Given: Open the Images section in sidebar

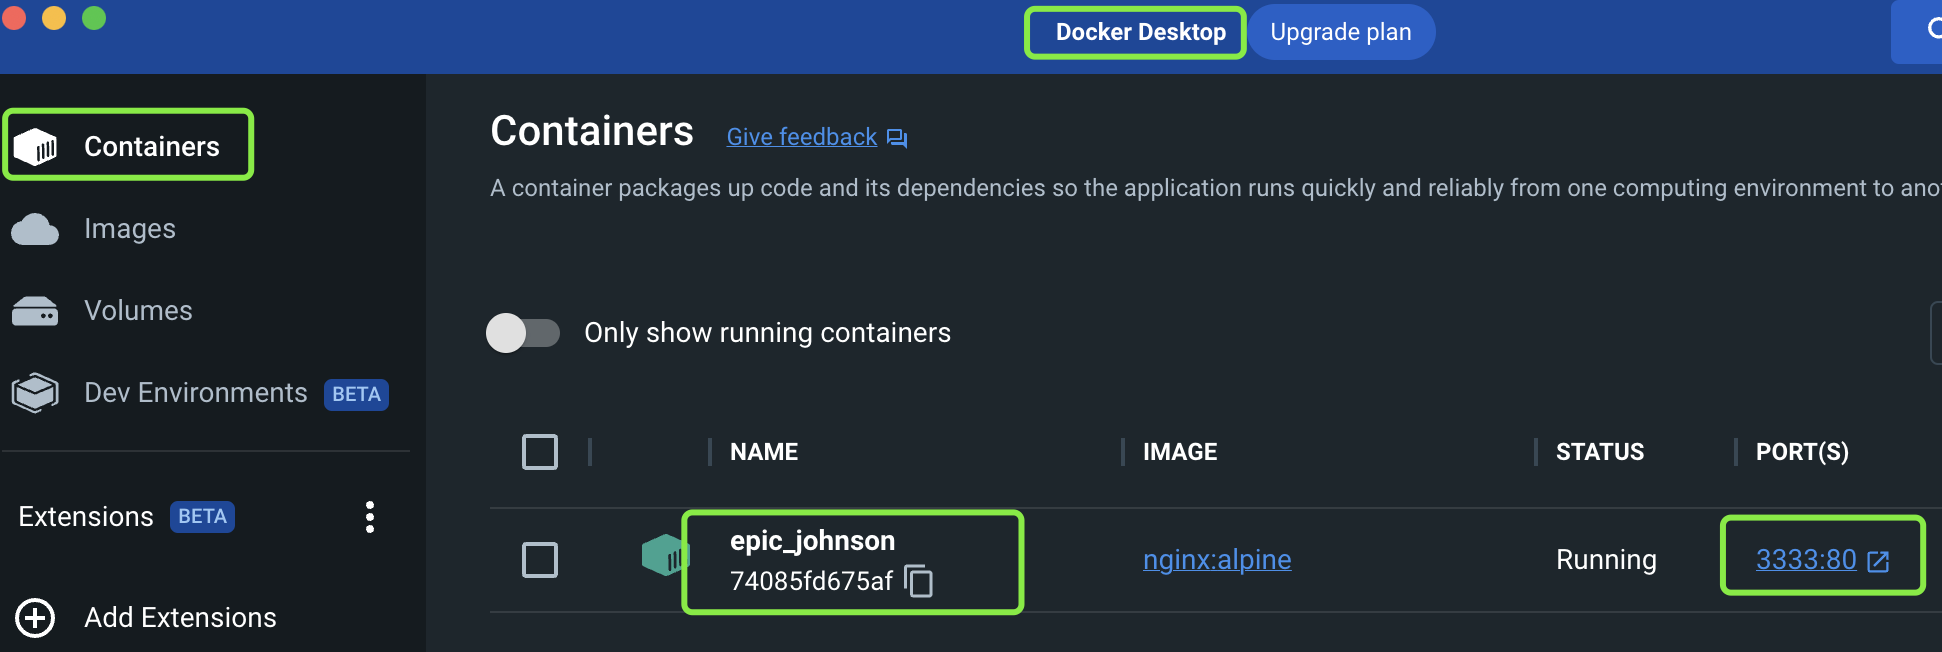Looking at the screenshot, I should (130, 229).
